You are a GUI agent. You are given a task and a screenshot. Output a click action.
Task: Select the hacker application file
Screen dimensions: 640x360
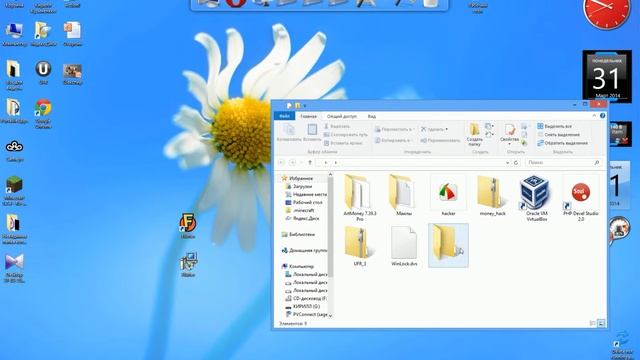pos(448,196)
